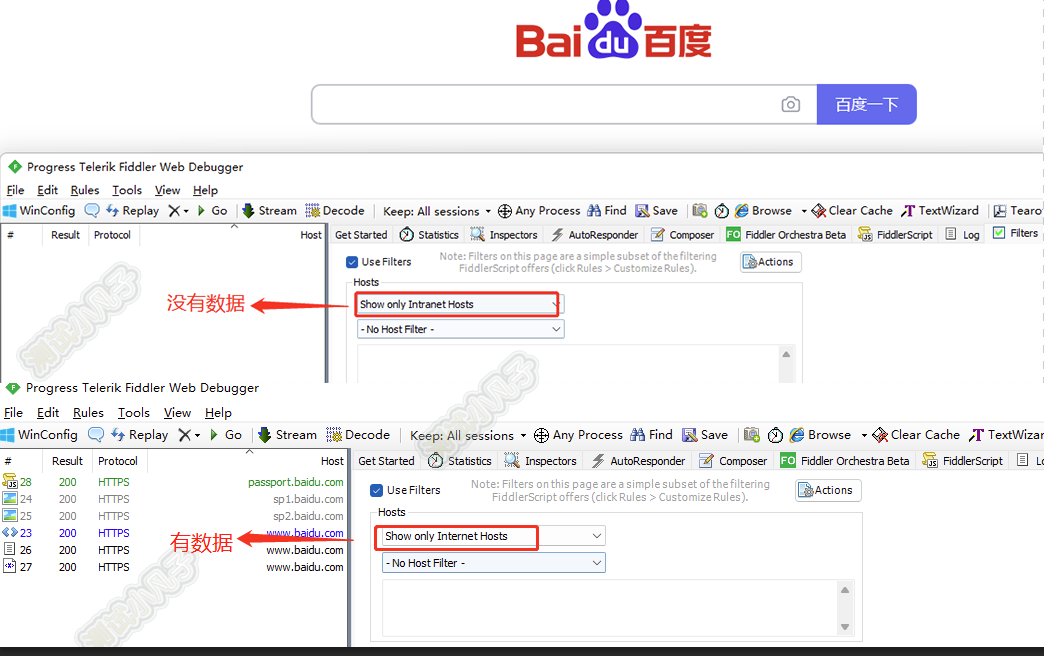Click Decode in lower Fiddler toolbar

pyautogui.click(x=358, y=435)
